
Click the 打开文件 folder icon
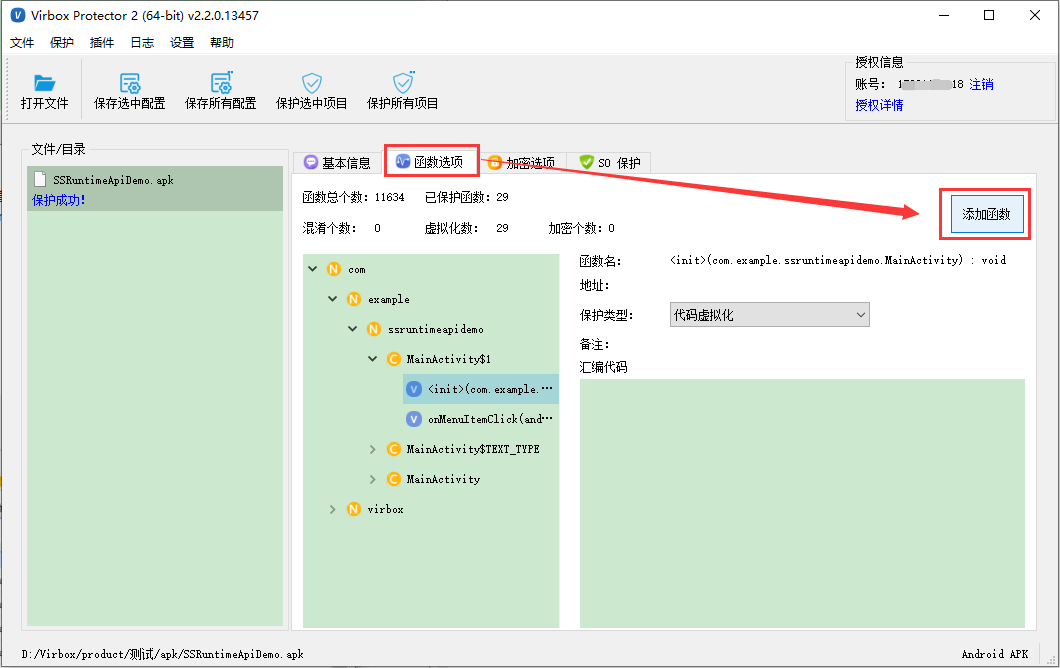click(x=44, y=82)
